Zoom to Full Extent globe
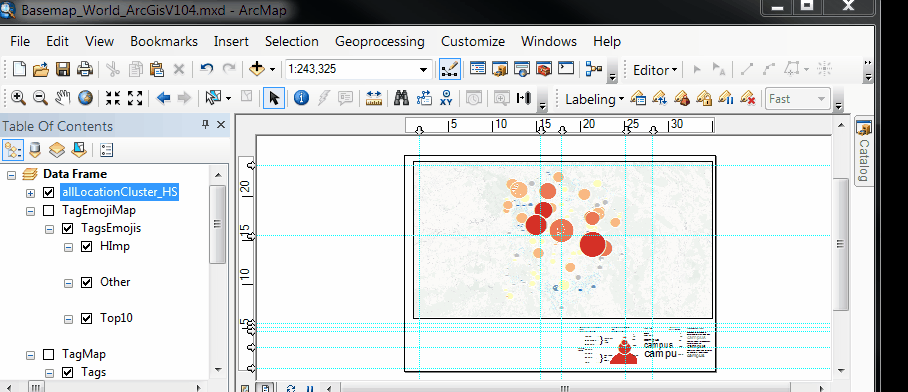908x392 pixels. click(85, 98)
